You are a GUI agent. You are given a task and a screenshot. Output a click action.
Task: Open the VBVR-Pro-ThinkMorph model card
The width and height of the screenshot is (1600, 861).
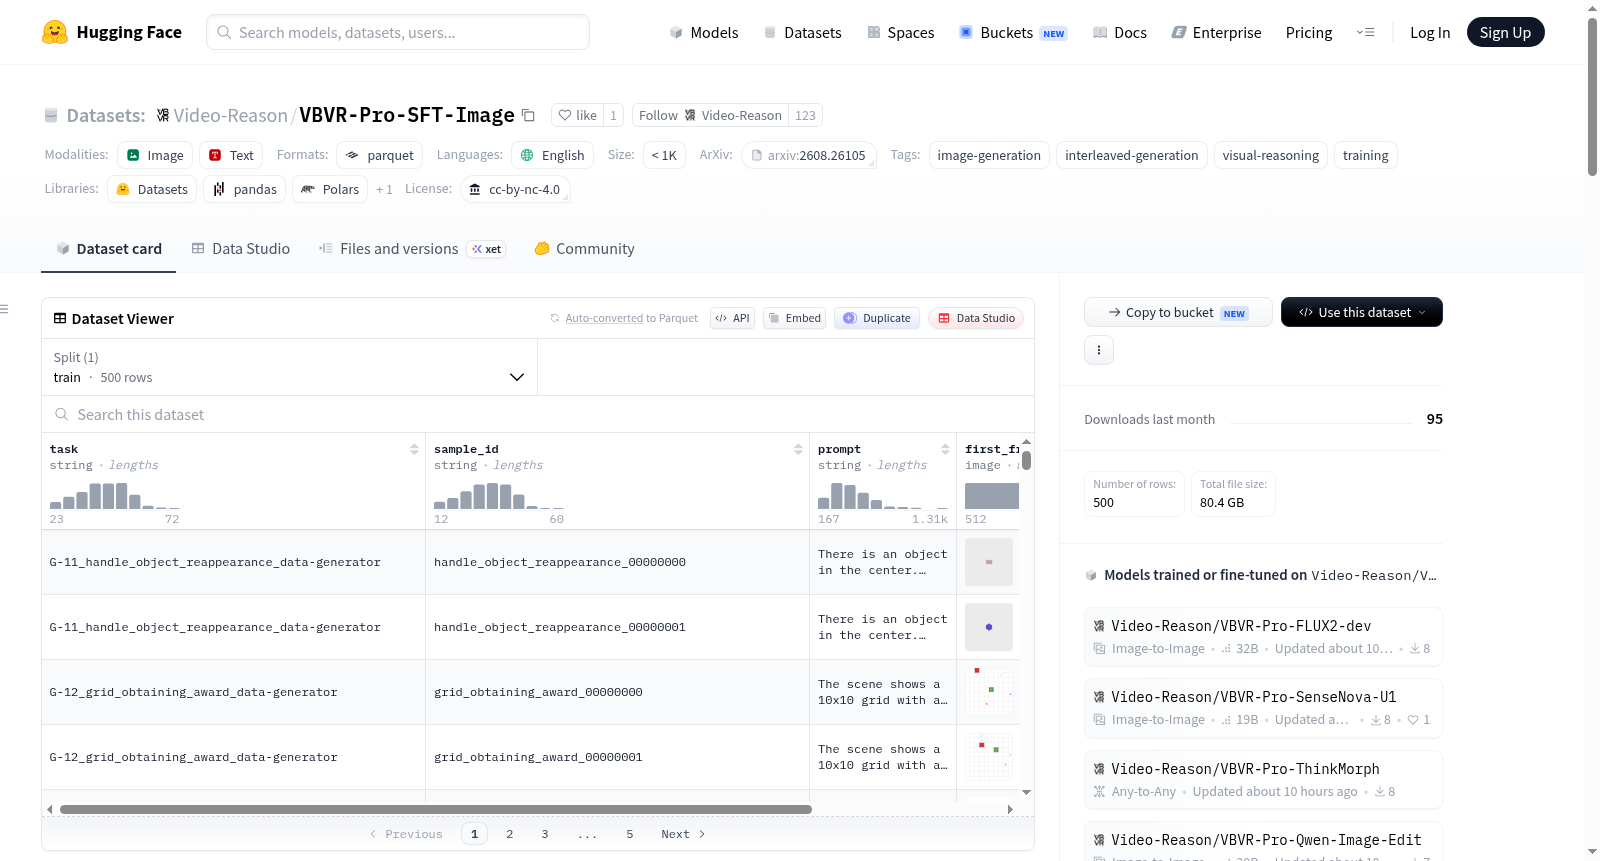coord(1263,779)
